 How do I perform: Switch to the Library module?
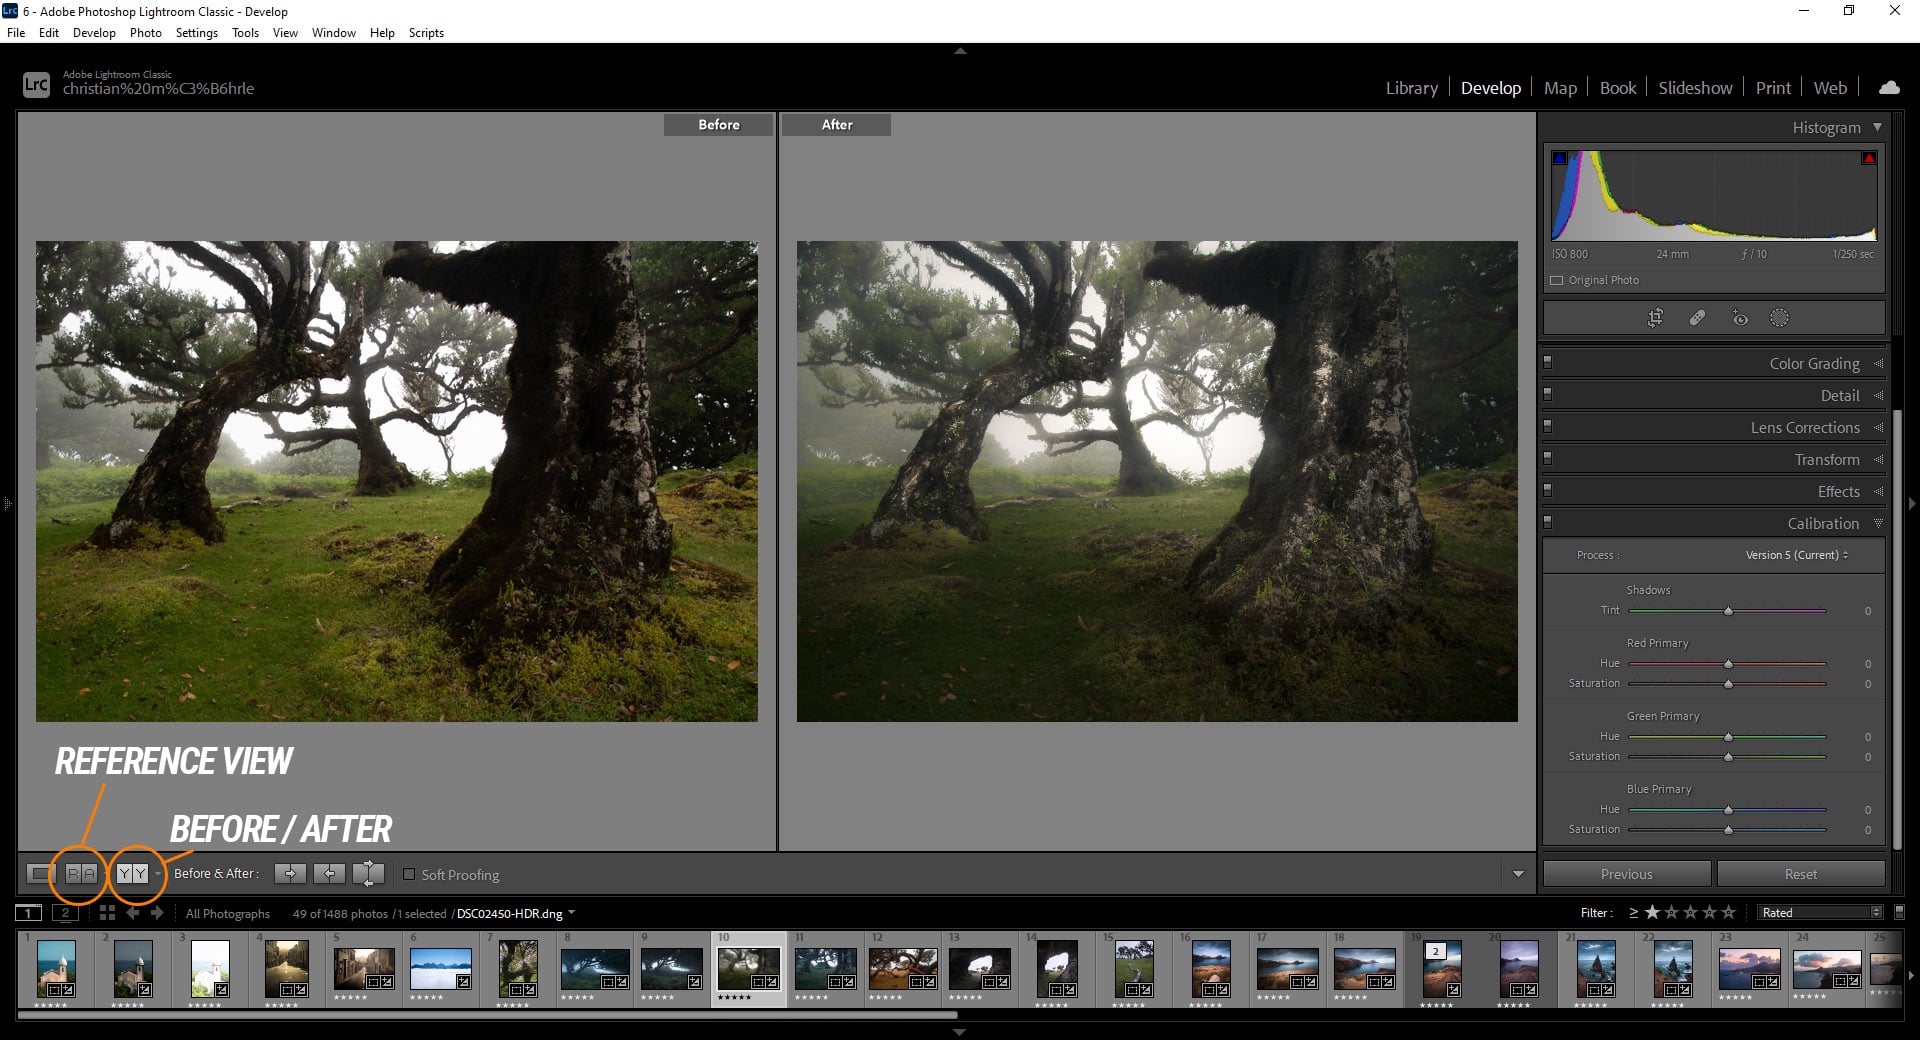pyautogui.click(x=1411, y=87)
